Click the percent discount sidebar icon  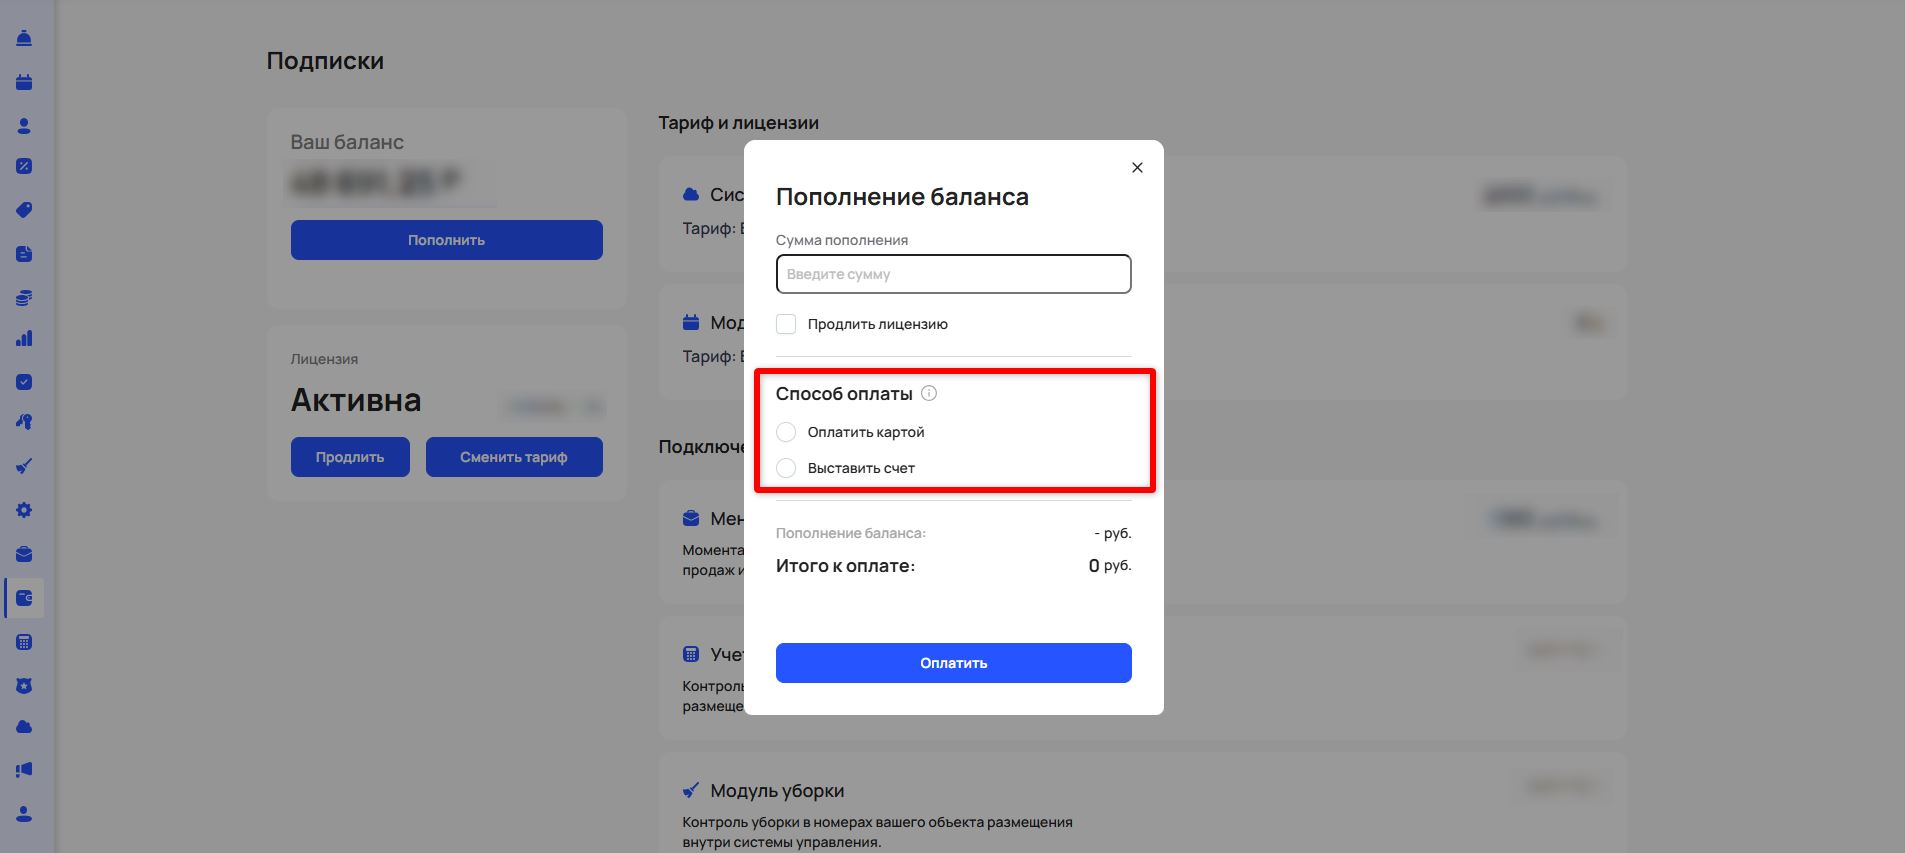coord(24,166)
